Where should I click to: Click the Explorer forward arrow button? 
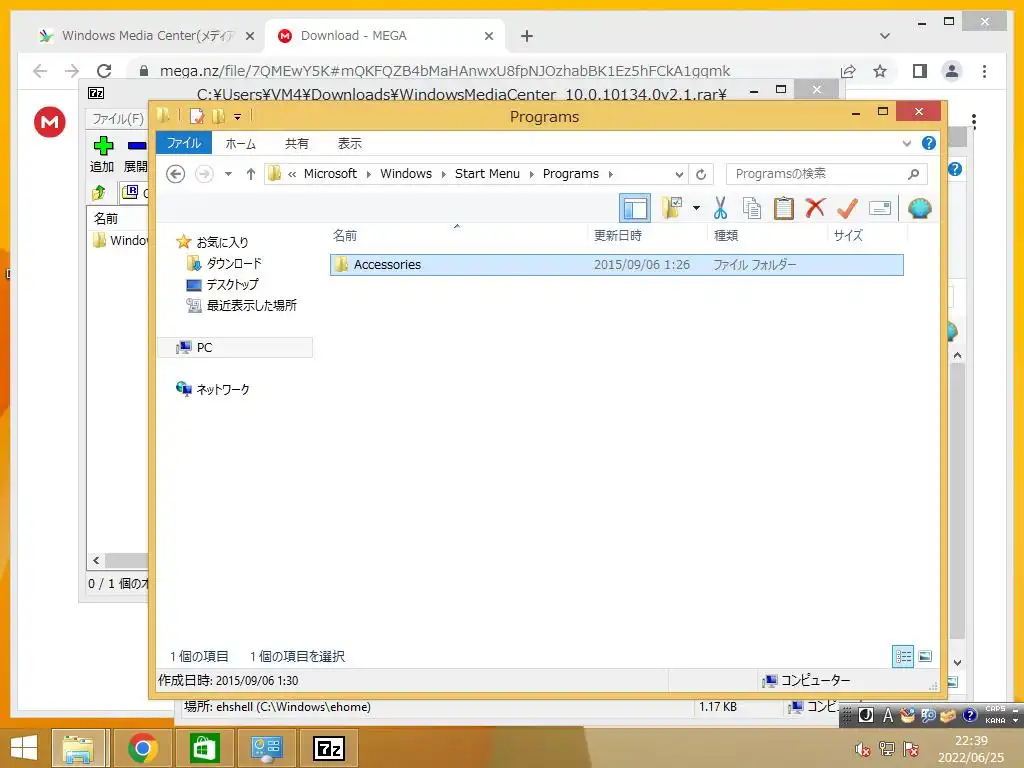[204, 174]
